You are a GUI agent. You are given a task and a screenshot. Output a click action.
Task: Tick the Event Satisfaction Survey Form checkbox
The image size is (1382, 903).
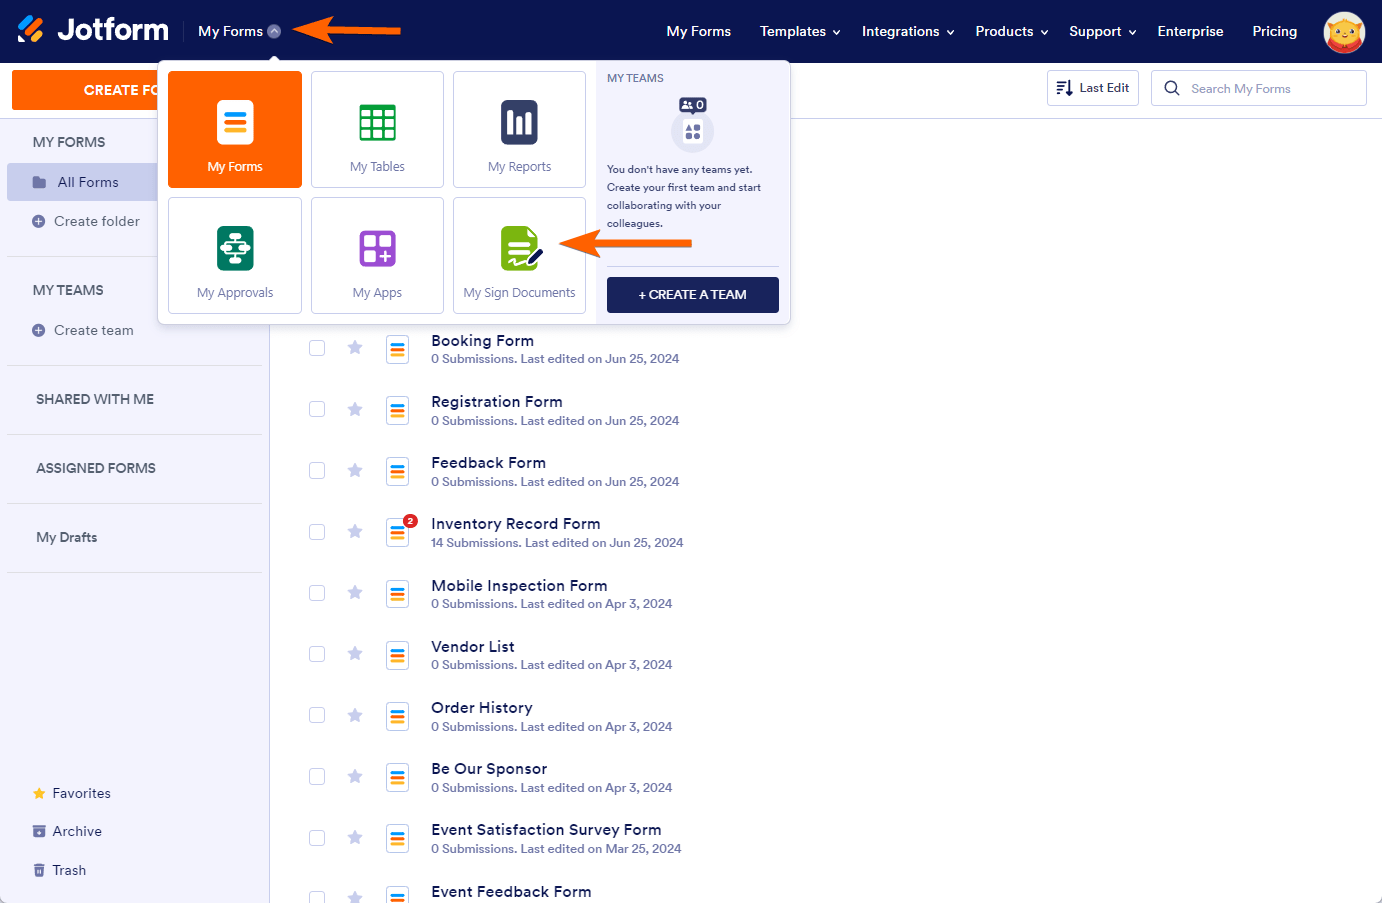click(317, 838)
